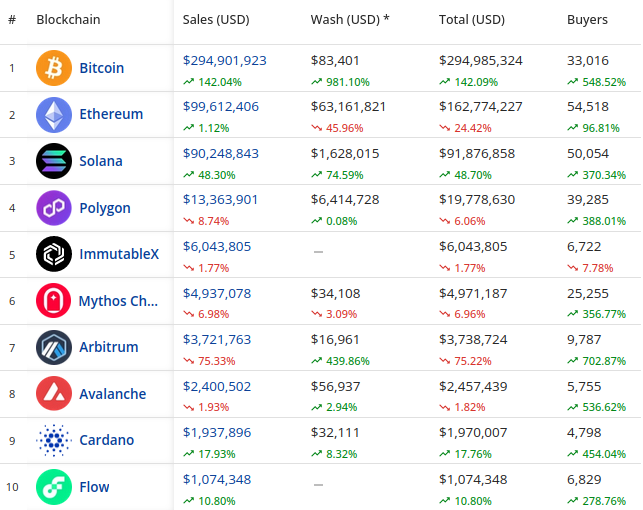Open the ImmutableX blockchain link
The height and width of the screenshot is (510, 643).
(119, 254)
